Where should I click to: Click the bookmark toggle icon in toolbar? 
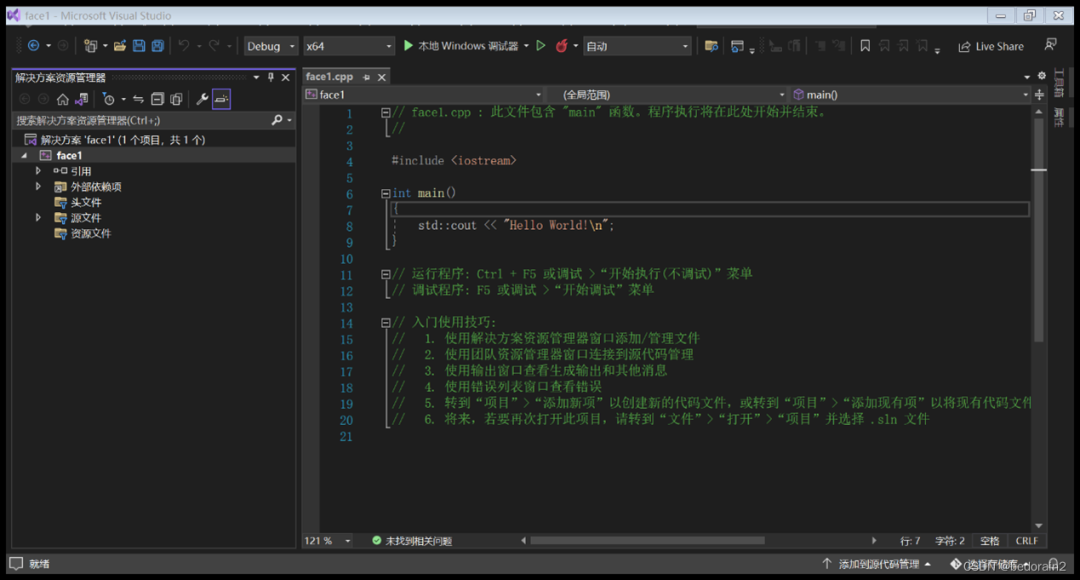[x=865, y=46]
